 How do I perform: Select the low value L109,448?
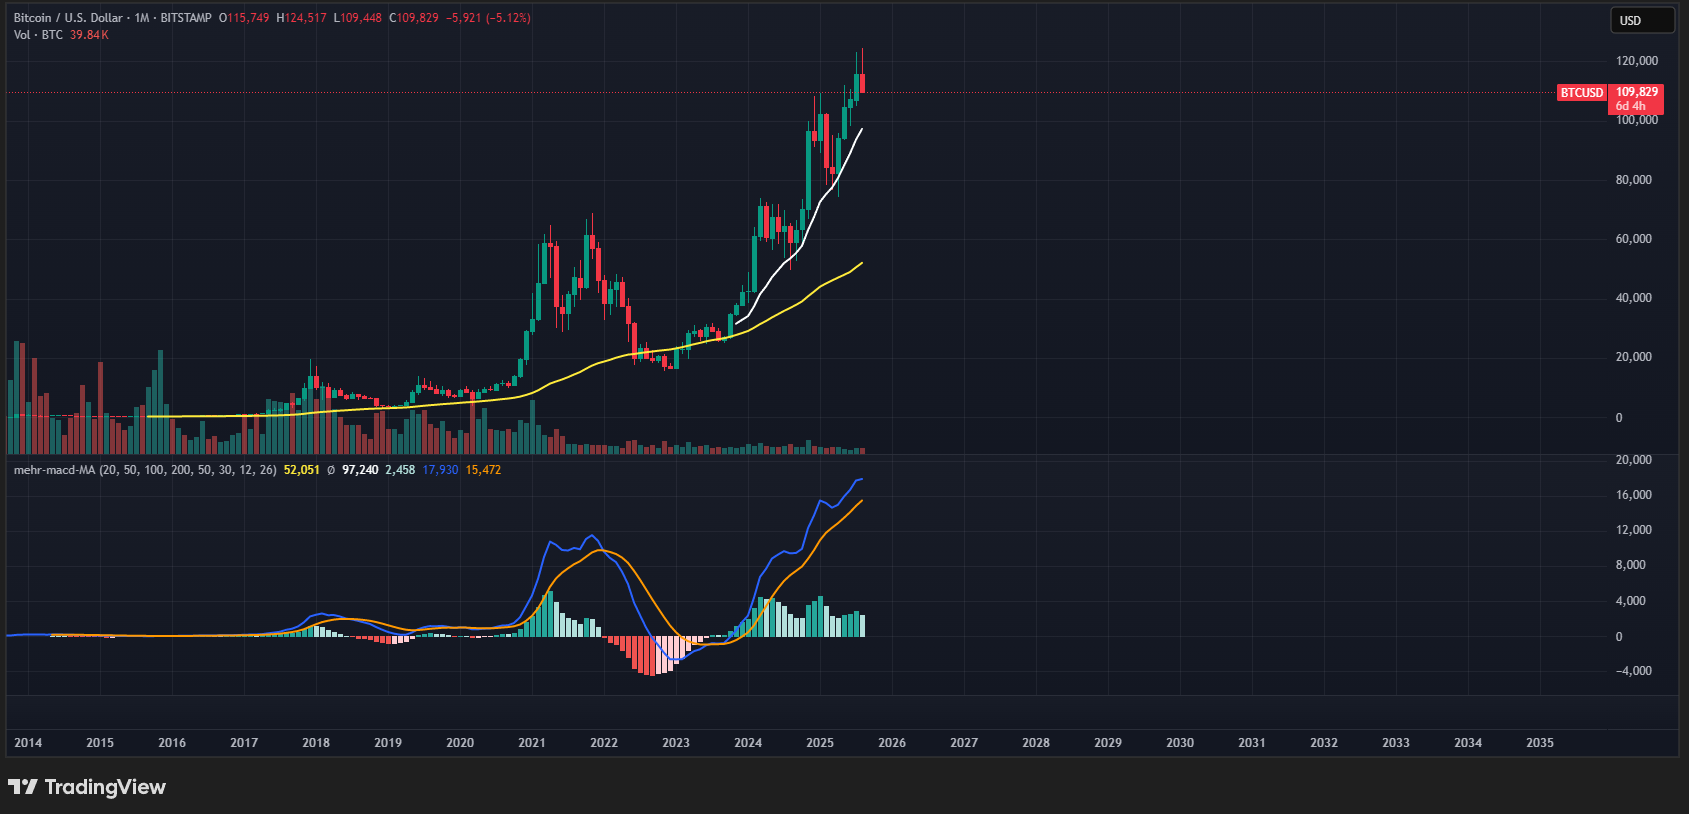coord(358,18)
